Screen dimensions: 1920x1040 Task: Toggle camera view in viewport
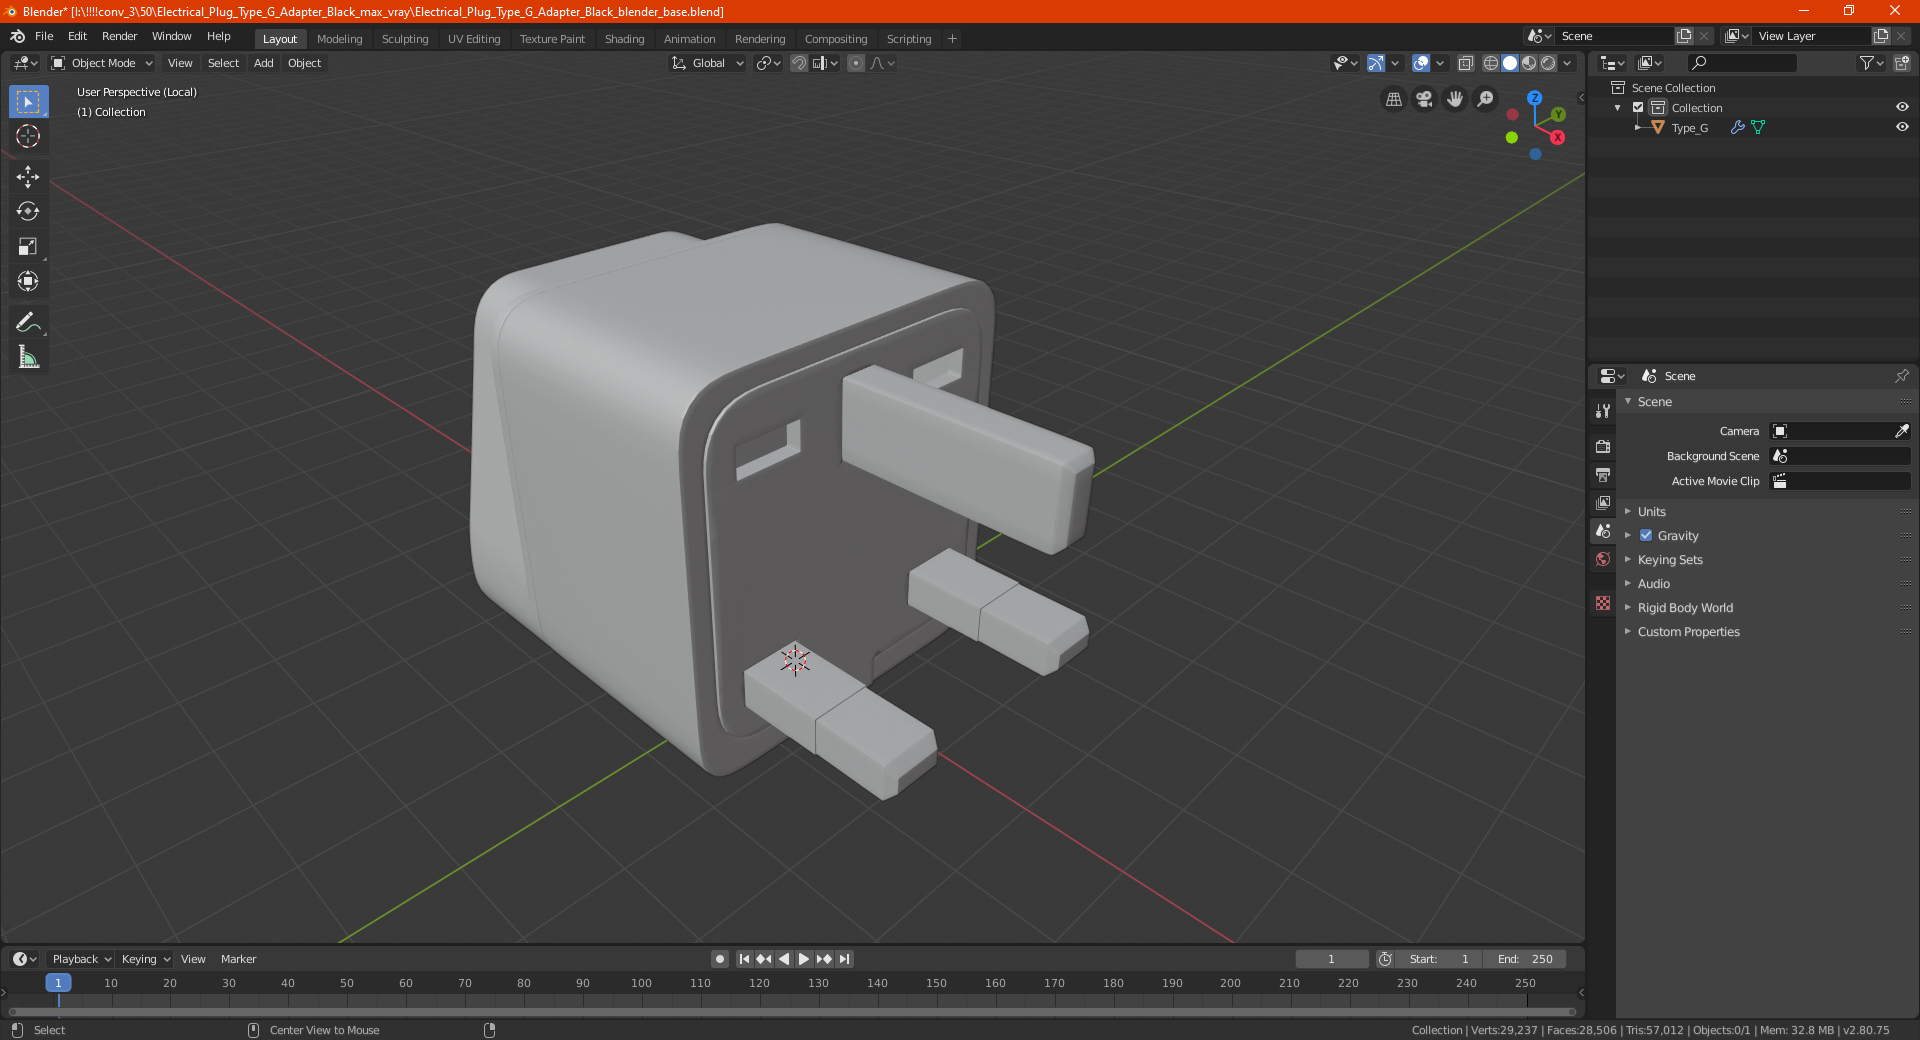(x=1424, y=99)
